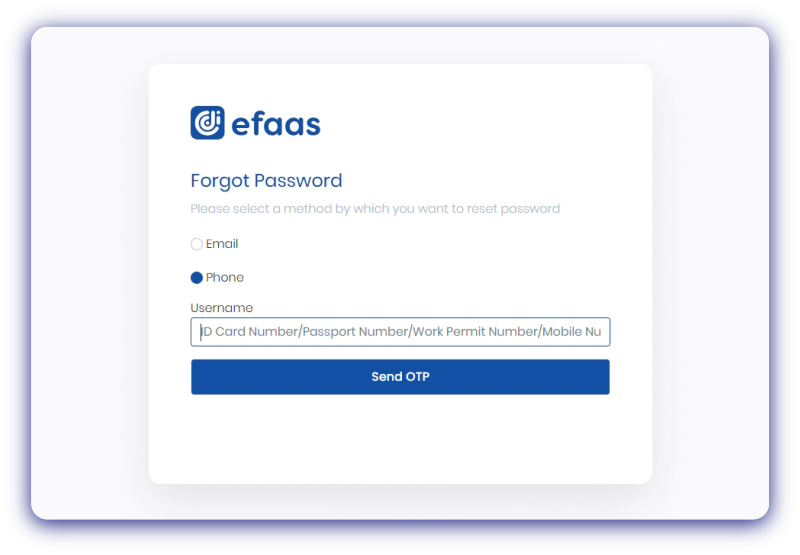Focus the Username input field
This screenshot has width=800, height=555.
tap(400, 332)
